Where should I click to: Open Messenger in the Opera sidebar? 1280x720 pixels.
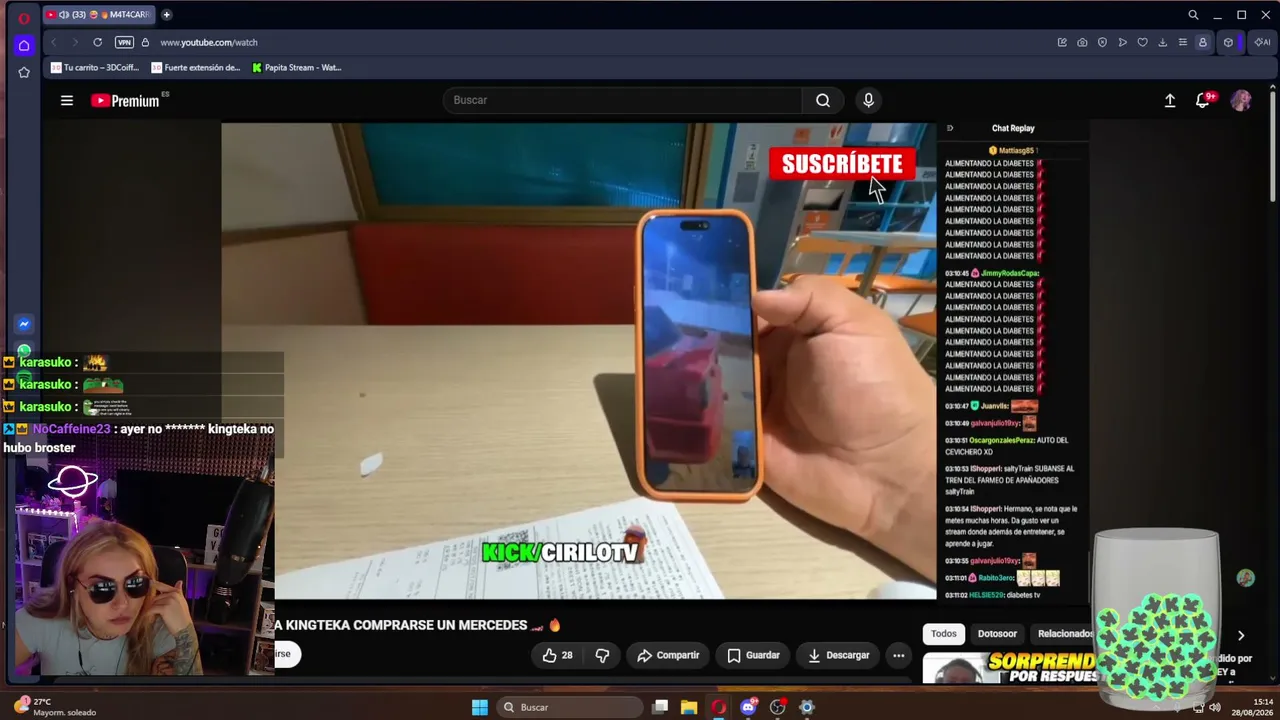tap(24, 324)
